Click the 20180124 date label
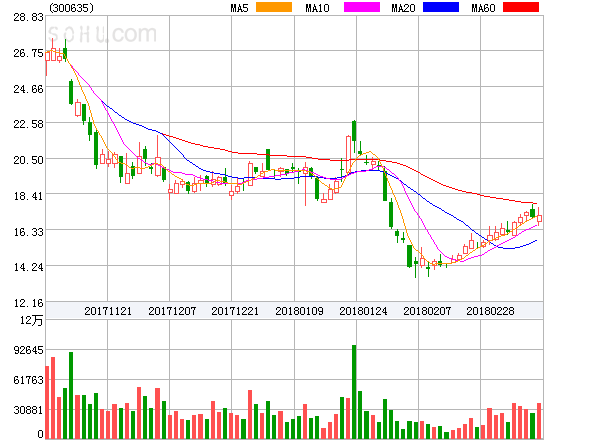This screenshot has width=600, height=440. pyautogui.click(x=363, y=311)
